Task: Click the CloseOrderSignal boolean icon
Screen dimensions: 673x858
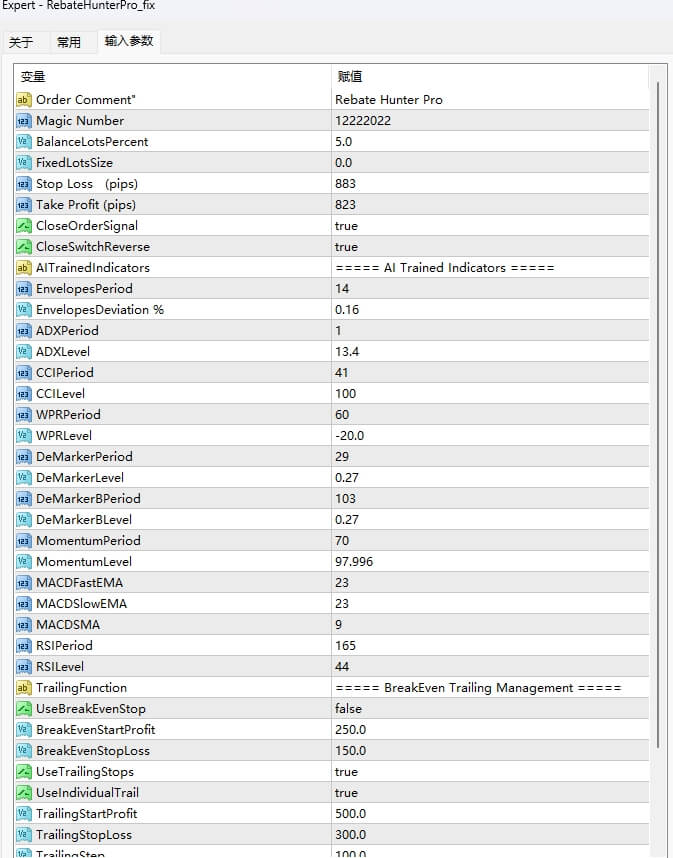Action: click(24, 225)
